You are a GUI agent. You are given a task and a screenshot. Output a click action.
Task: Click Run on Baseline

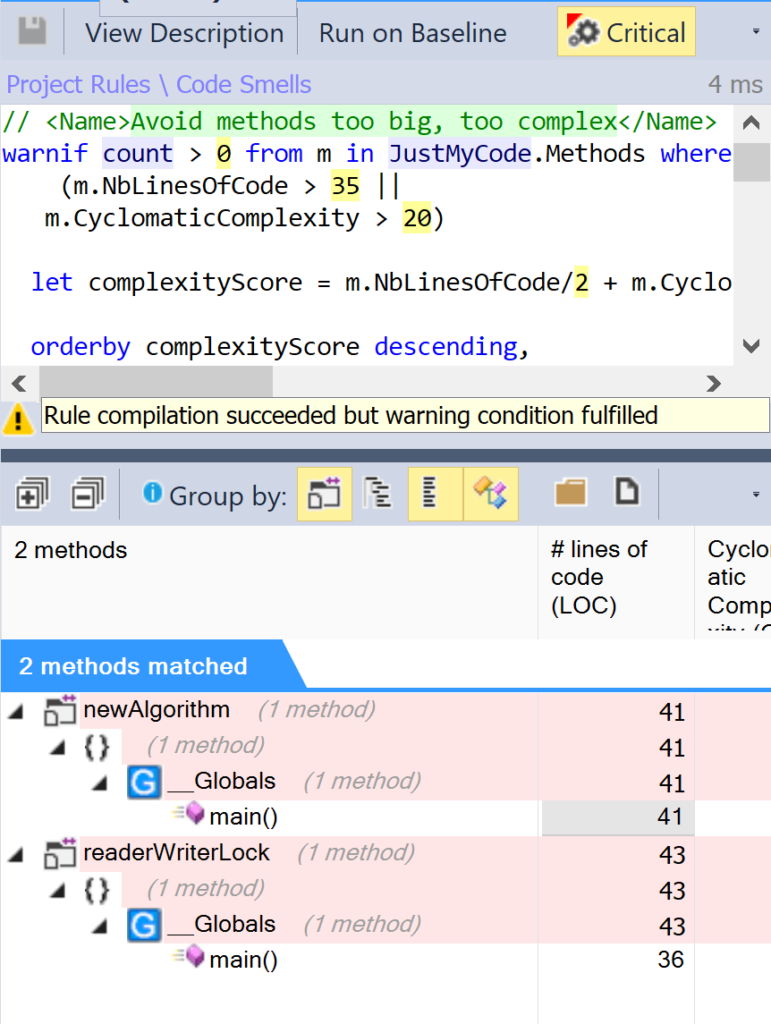tap(412, 33)
